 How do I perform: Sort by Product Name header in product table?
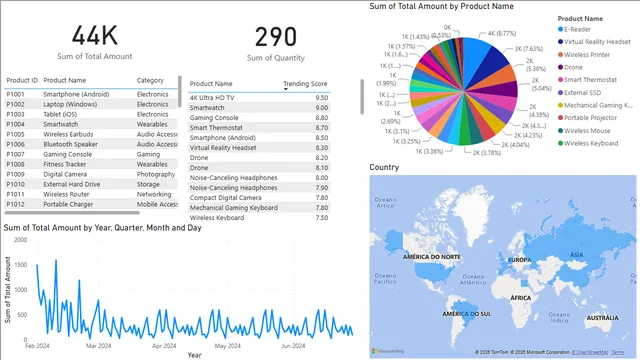64,80
